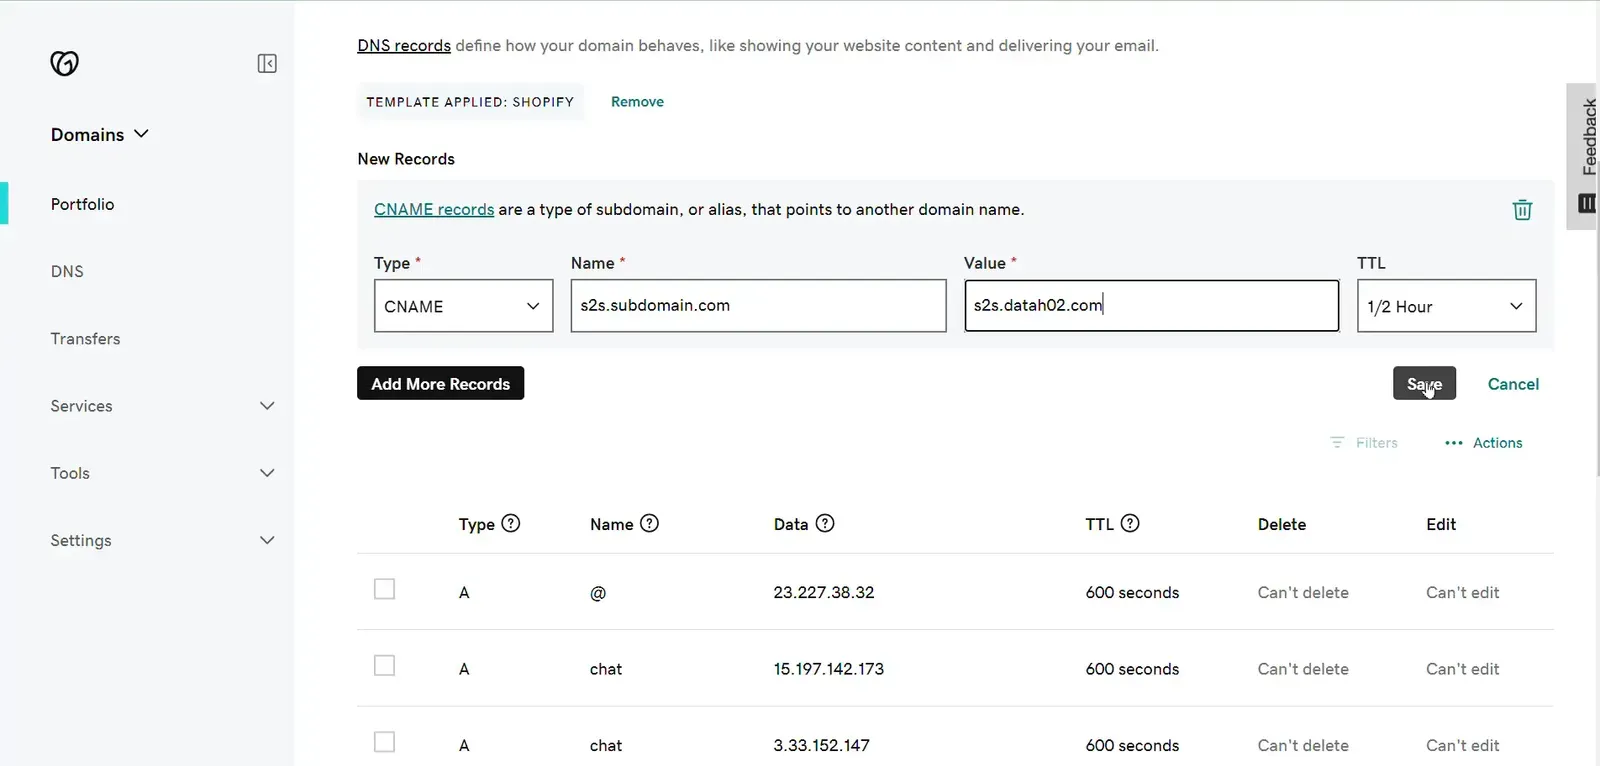
Task: Delete the new CNAME record trash icon
Action: pos(1522,210)
